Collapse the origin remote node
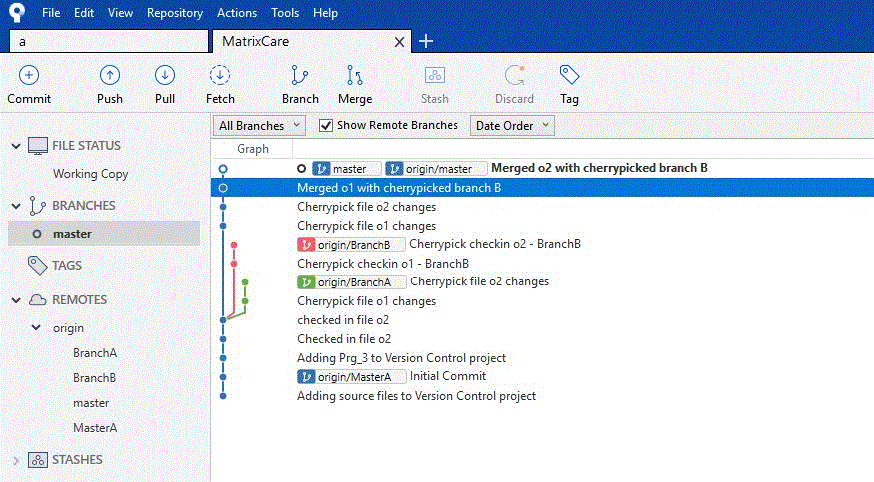This screenshot has height=482, width=874. coord(36,327)
